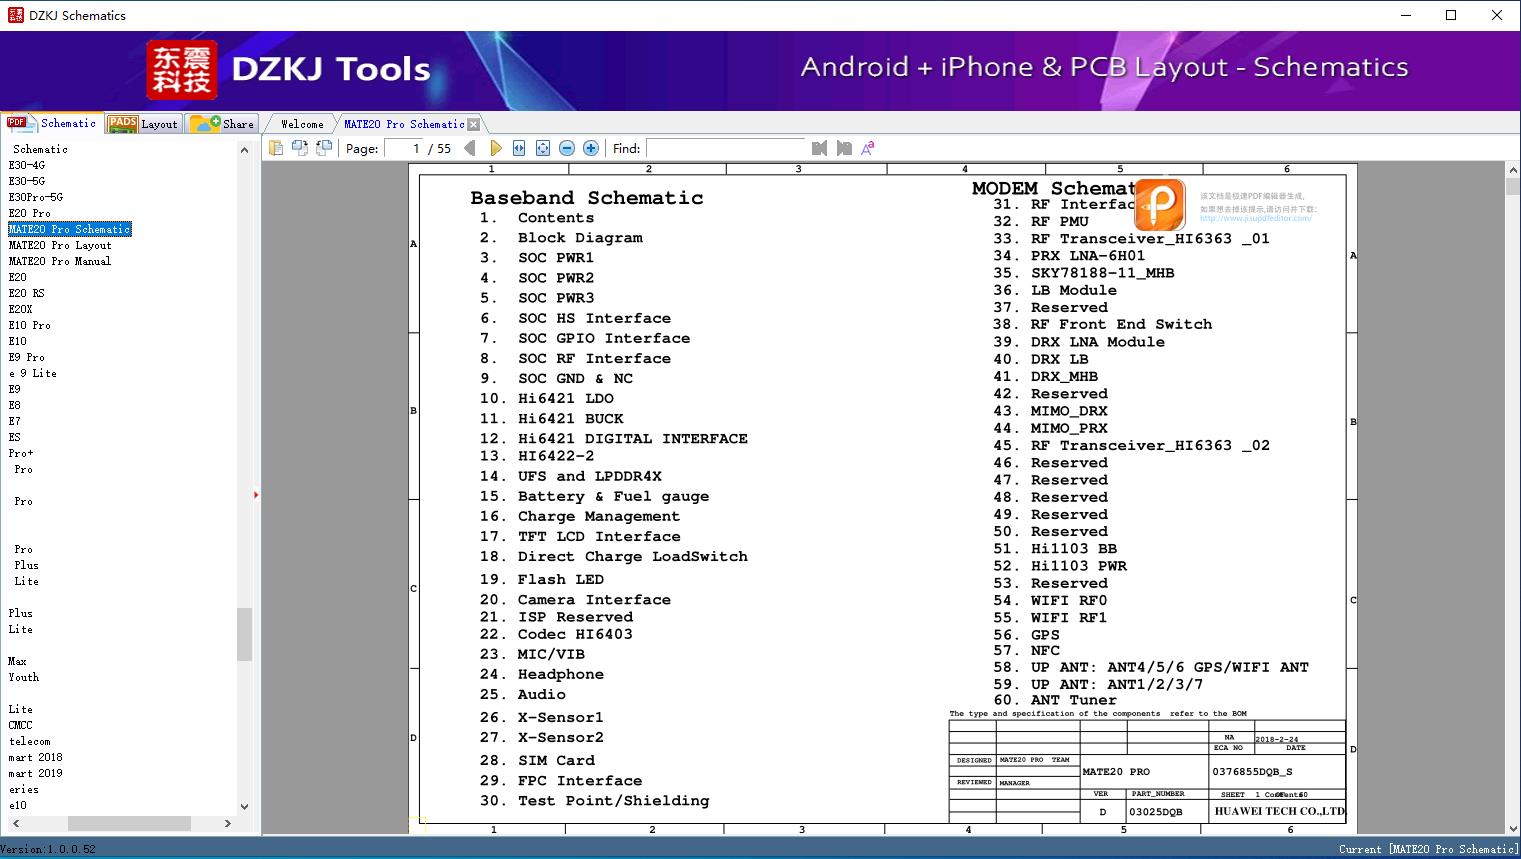Click the PDF editor watermark icon
1521x859 pixels.
point(1160,205)
